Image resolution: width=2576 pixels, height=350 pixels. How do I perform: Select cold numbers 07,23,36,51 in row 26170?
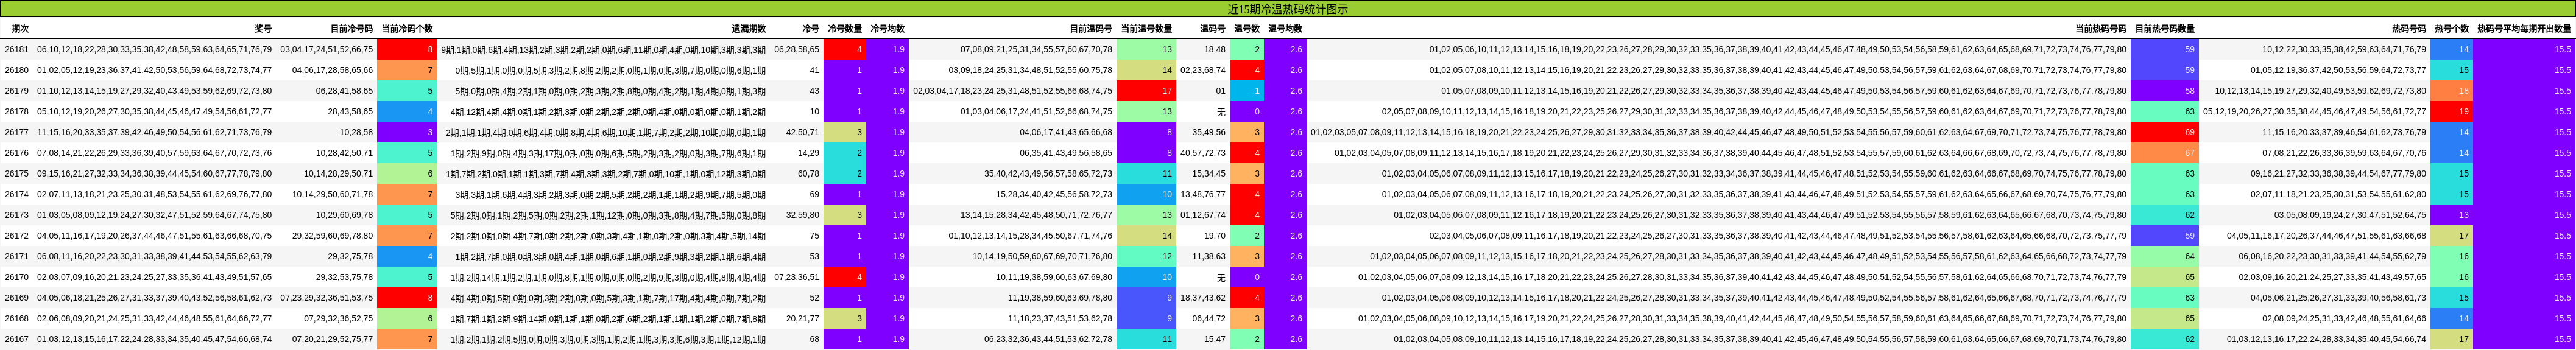(796, 278)
